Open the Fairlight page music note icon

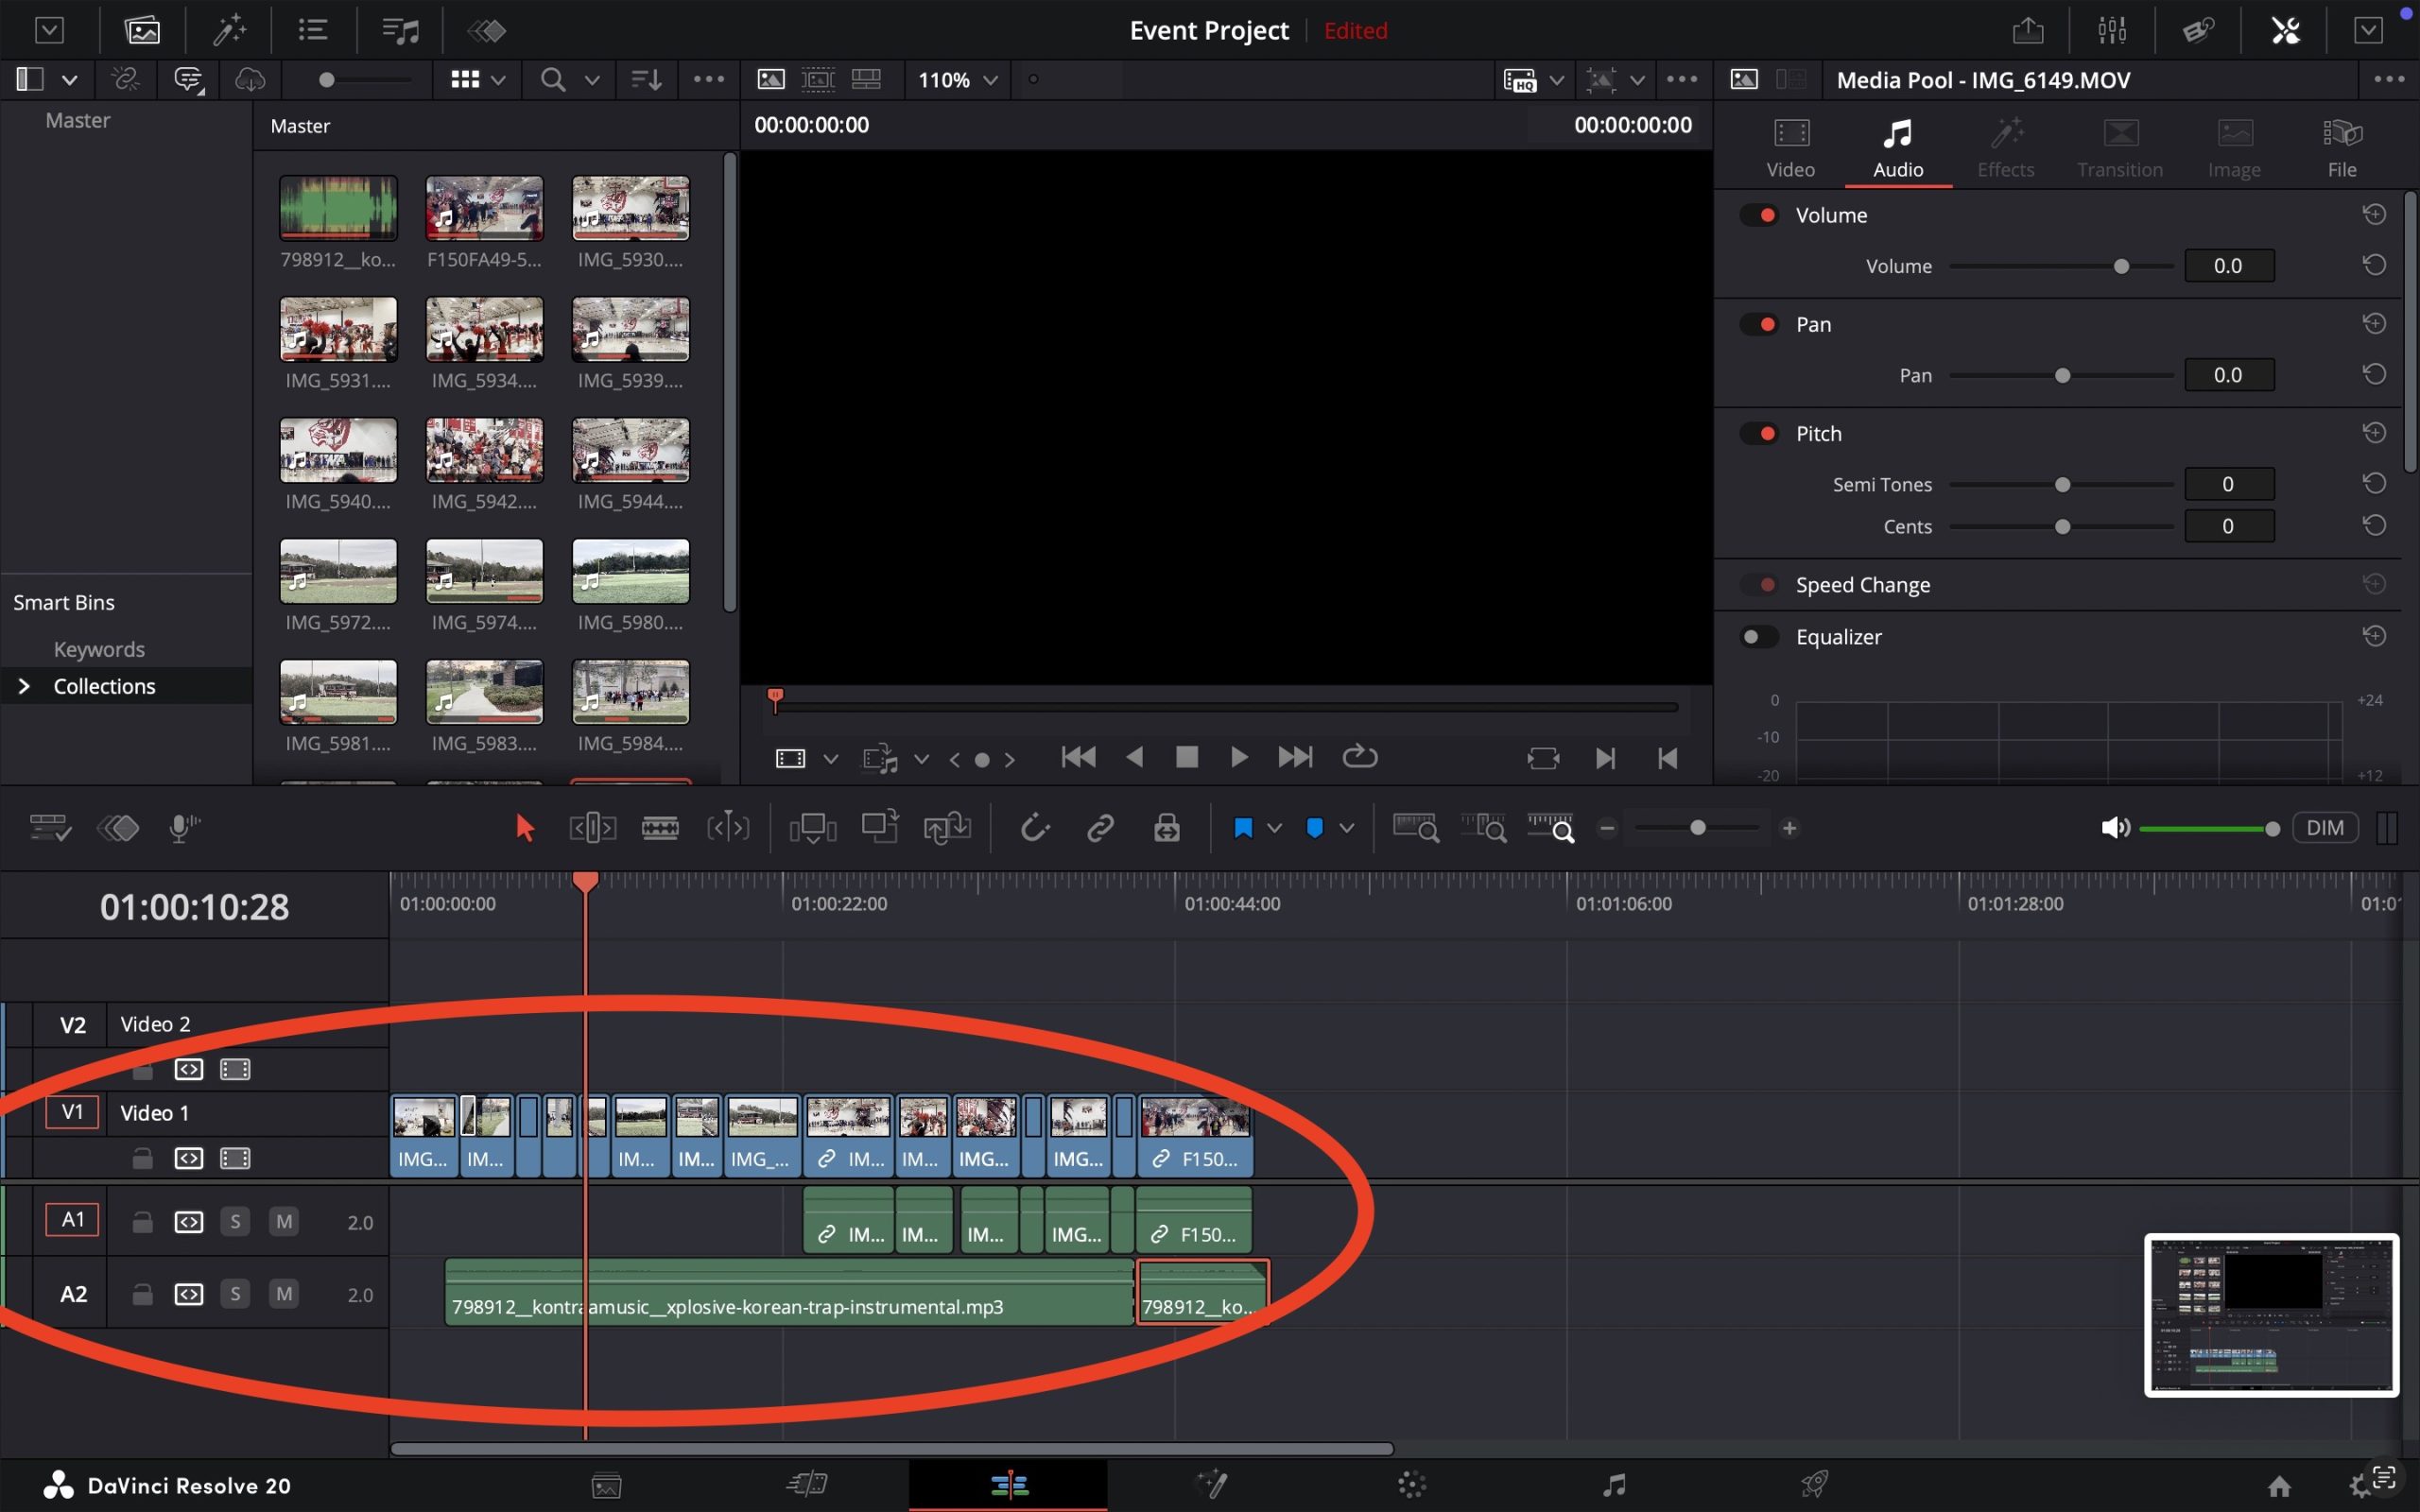click(x=1613, y=1485)
